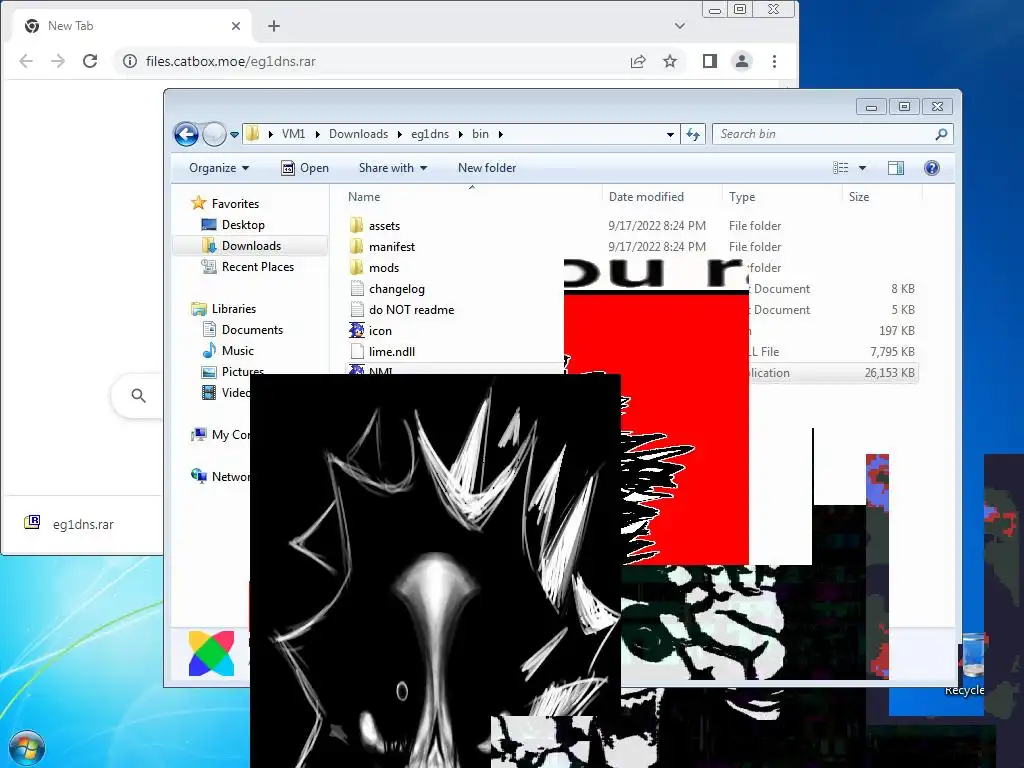Viewport: 1024px width, 768px height.
Task: Open Chrome three-dot menu
Action: point(775,61)
